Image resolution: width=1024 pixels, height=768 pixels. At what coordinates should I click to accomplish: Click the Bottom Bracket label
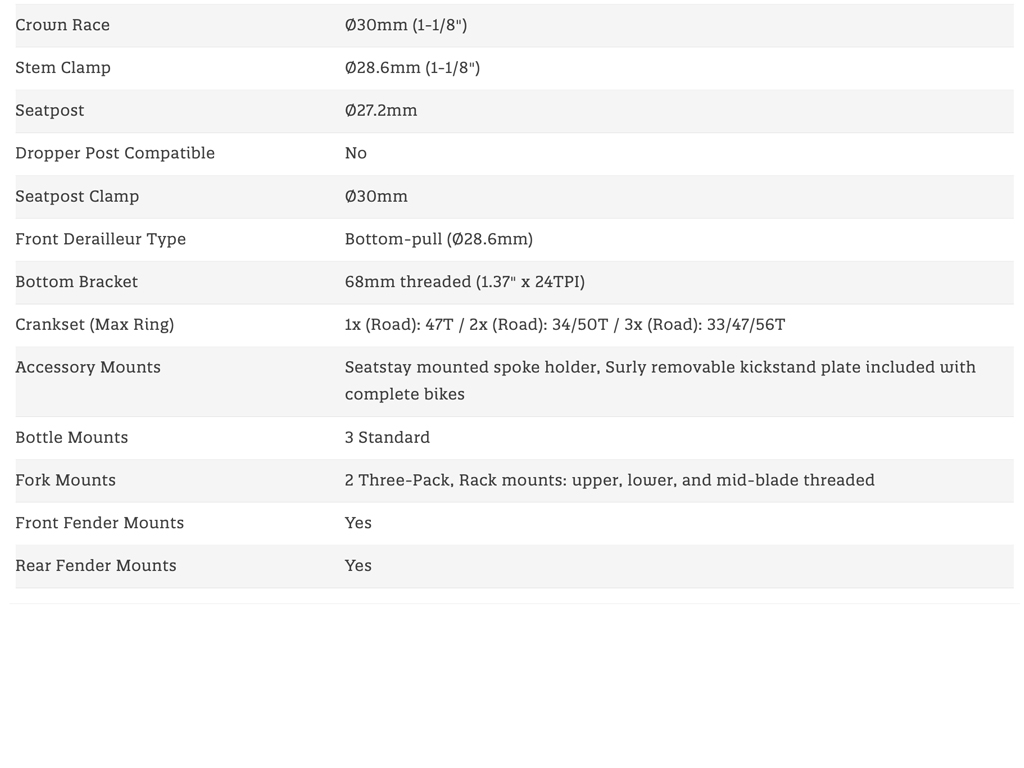pyautogui.click(x=77, y=282)
